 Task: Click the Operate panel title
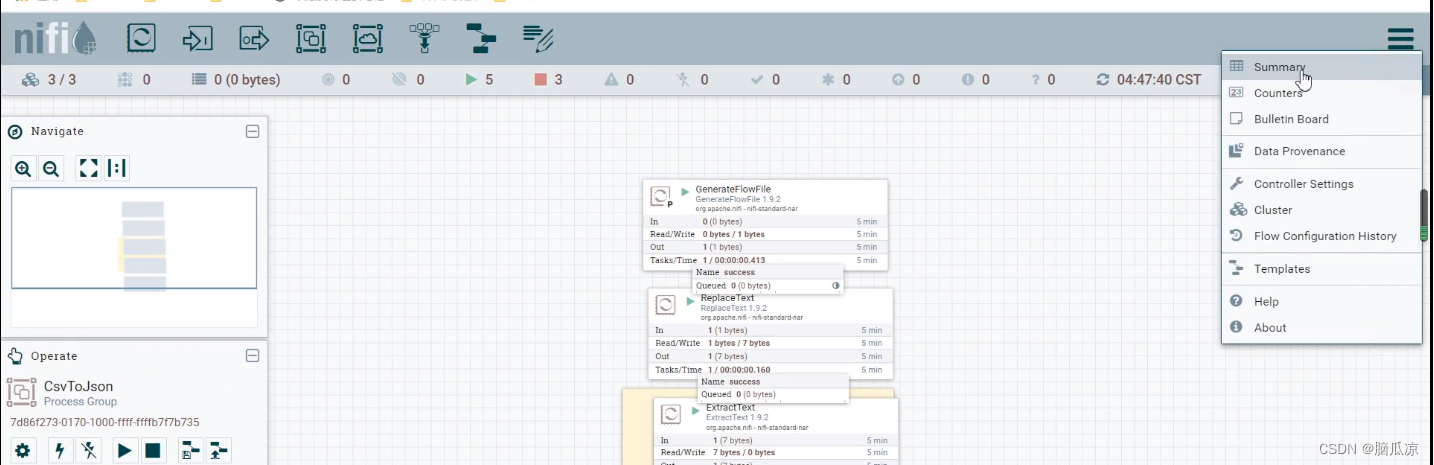pyautogui.click(x=54, y=356)
